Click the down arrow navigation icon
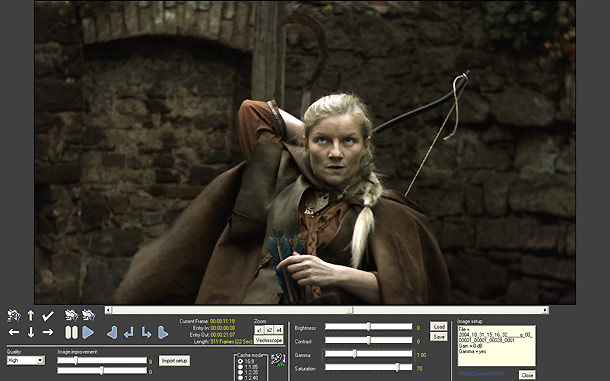 [x=31, y=332]
